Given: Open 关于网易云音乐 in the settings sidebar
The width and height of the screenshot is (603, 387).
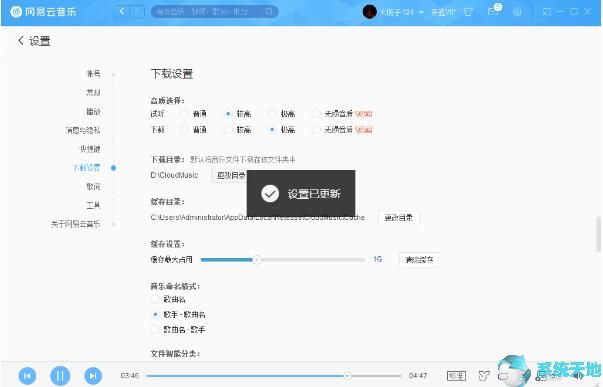Looking at the screenshot, I should (x=76, y=224).
